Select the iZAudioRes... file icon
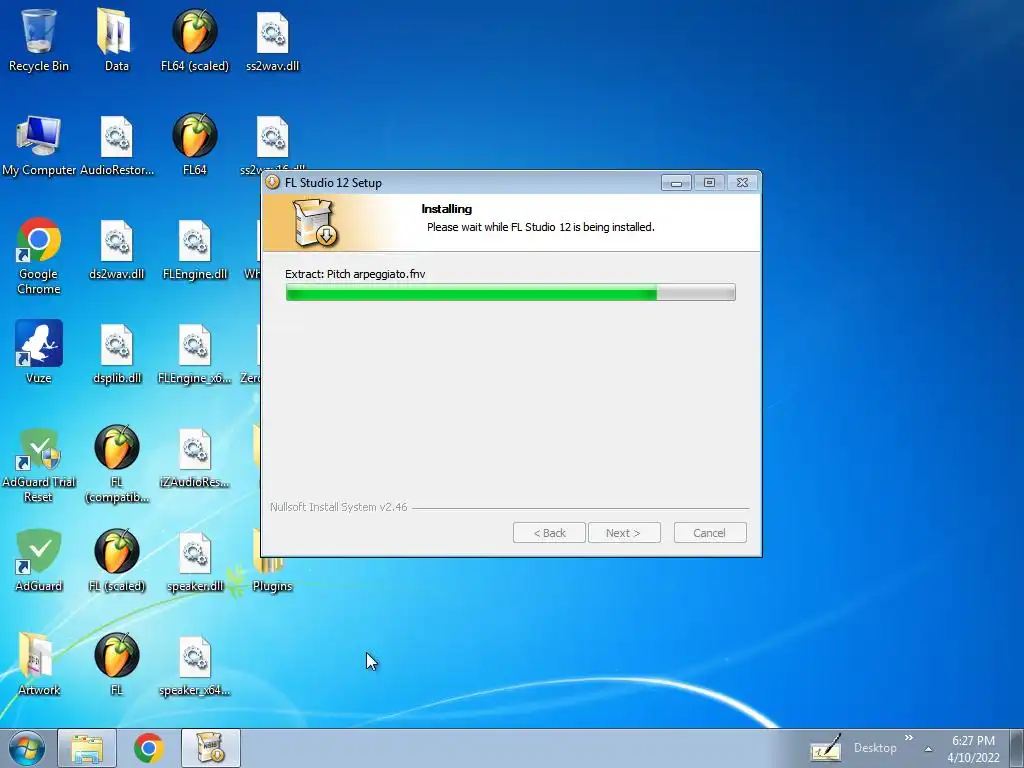Image resolution: width=1024 pixels, height=768 pixels. [195, 457]
